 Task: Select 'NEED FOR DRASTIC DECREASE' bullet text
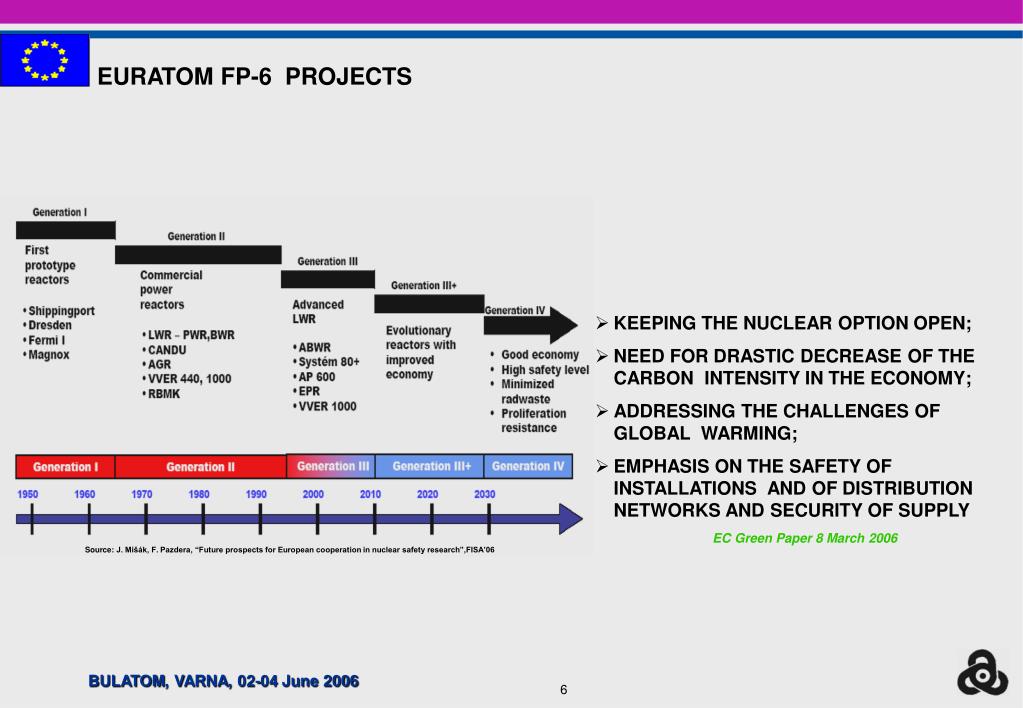793,367
